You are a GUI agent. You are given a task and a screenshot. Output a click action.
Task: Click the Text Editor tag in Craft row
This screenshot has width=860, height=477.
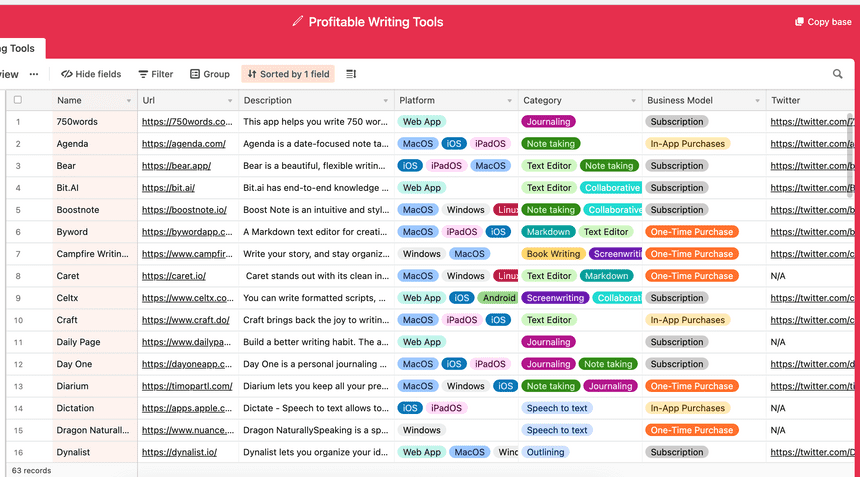click(x=548, y=320)
